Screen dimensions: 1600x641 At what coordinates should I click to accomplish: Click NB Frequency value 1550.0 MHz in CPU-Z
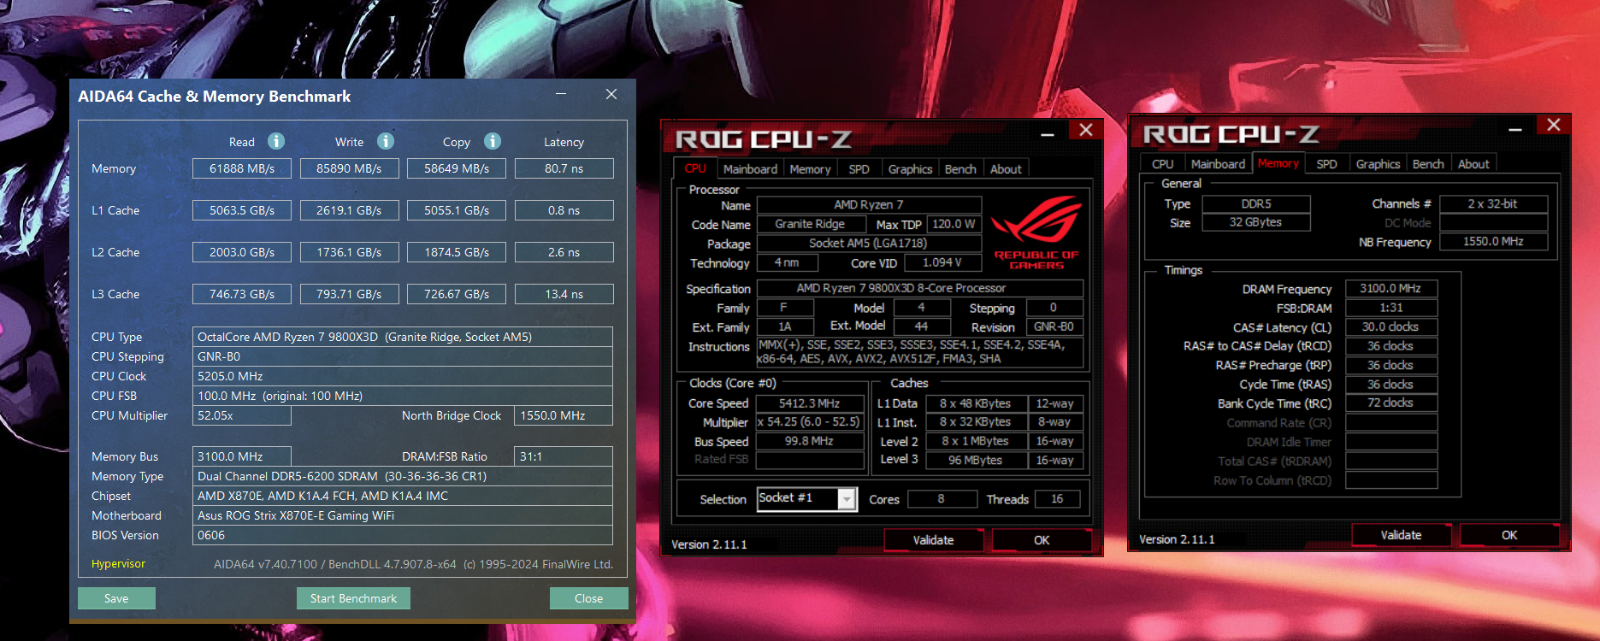[x=1493, y=241]
